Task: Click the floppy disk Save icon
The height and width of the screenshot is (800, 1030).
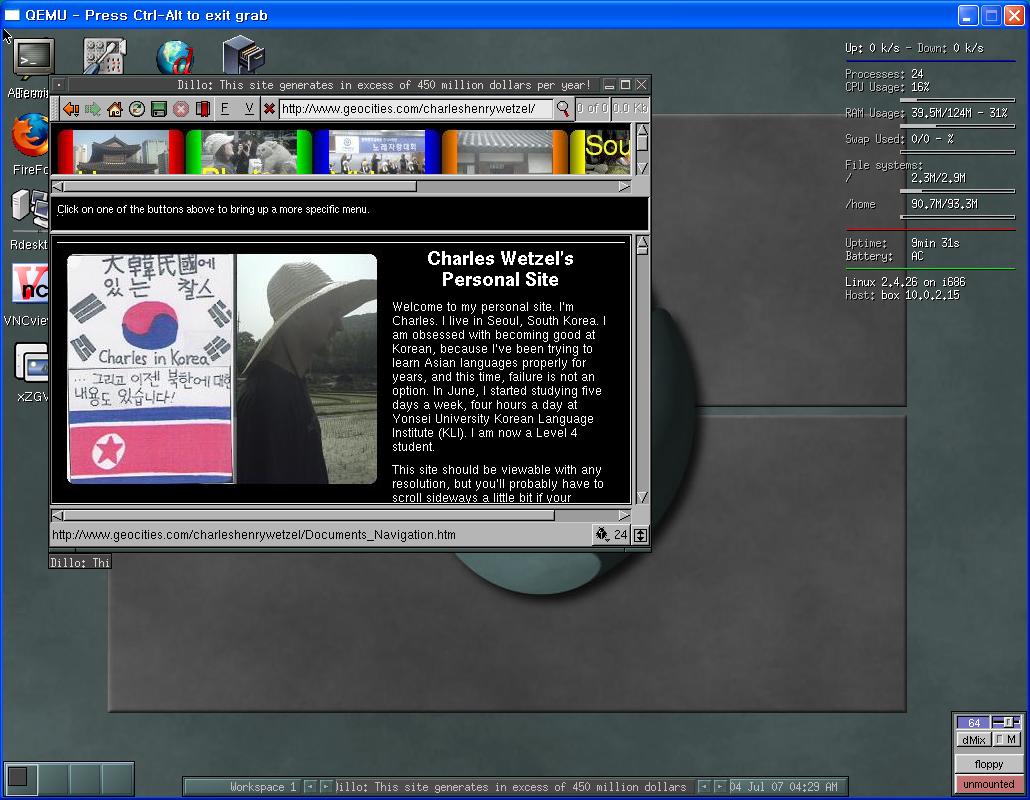Action: click(159, 109)
